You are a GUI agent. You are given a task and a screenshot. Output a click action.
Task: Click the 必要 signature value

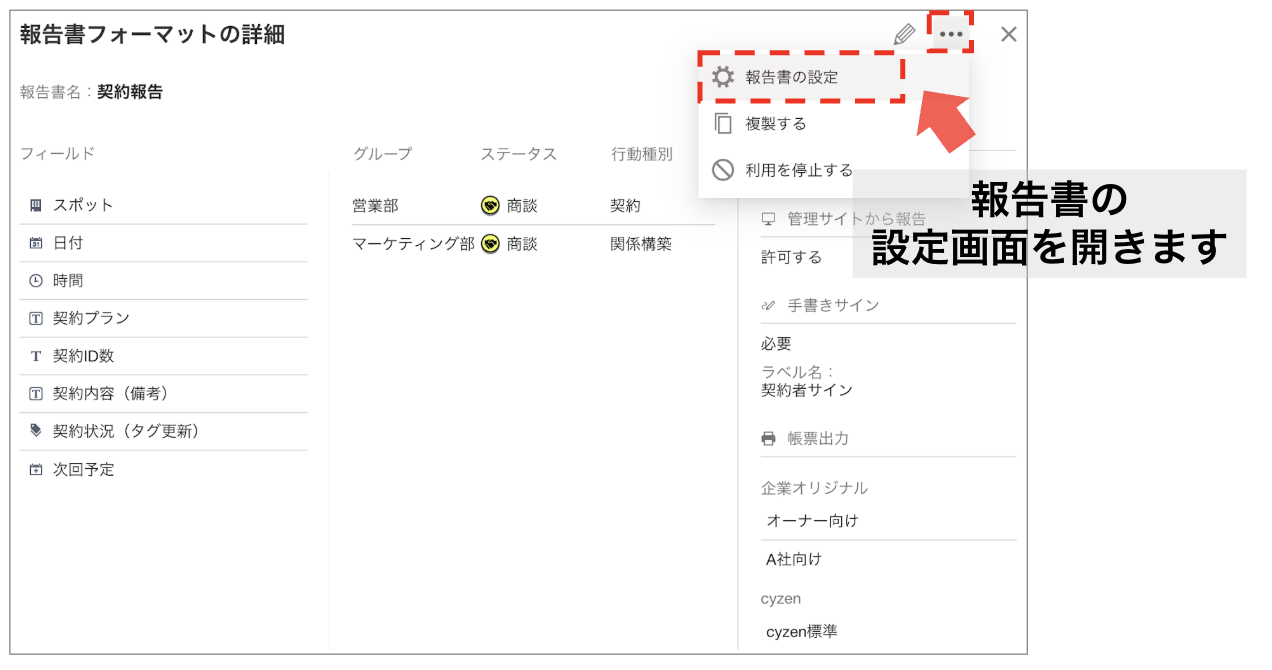[x=776, y=343]
